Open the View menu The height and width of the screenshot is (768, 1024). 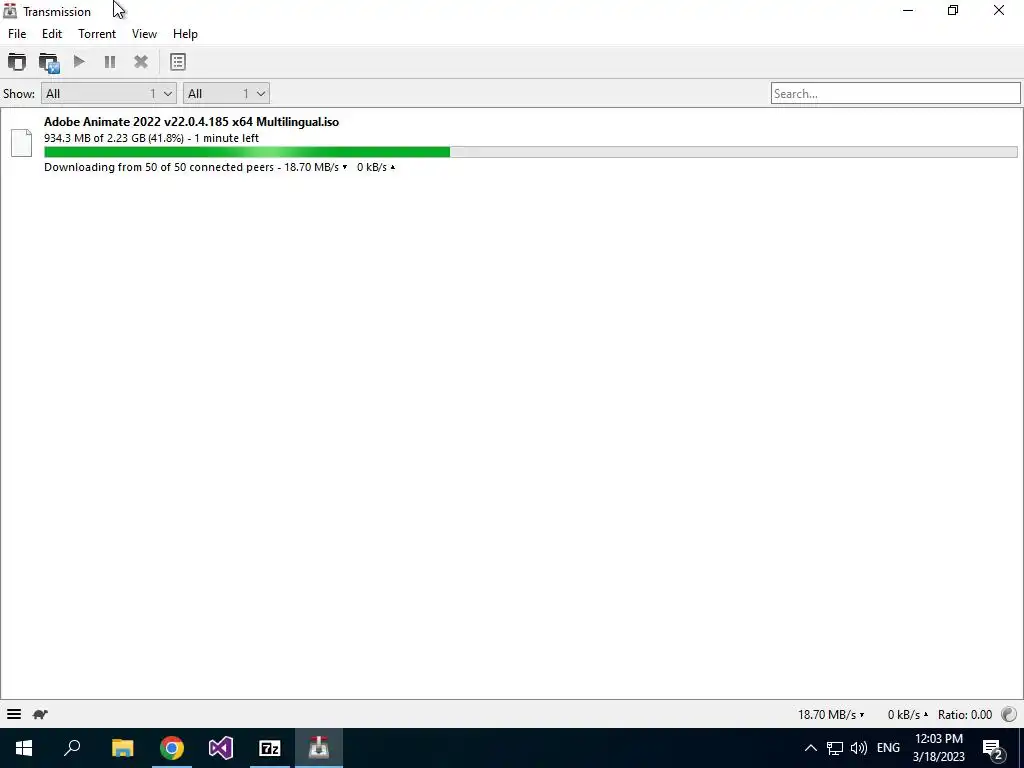click(144, 34)
